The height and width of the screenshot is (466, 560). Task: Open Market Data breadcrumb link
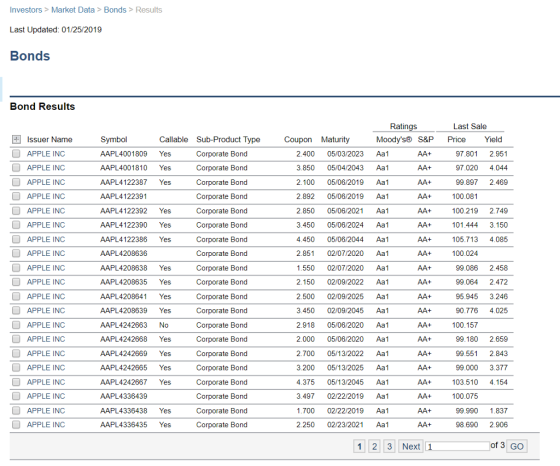pos(73,10)
